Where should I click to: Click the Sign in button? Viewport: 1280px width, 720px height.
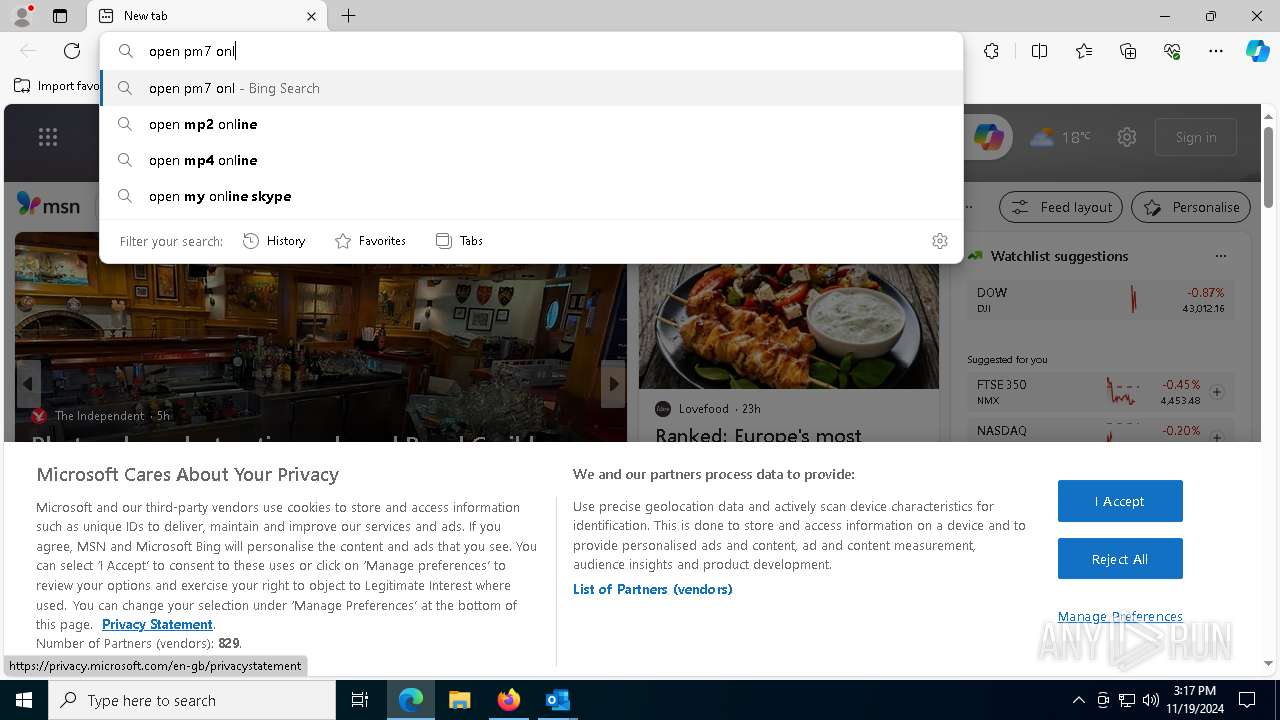click(1196, 137)
